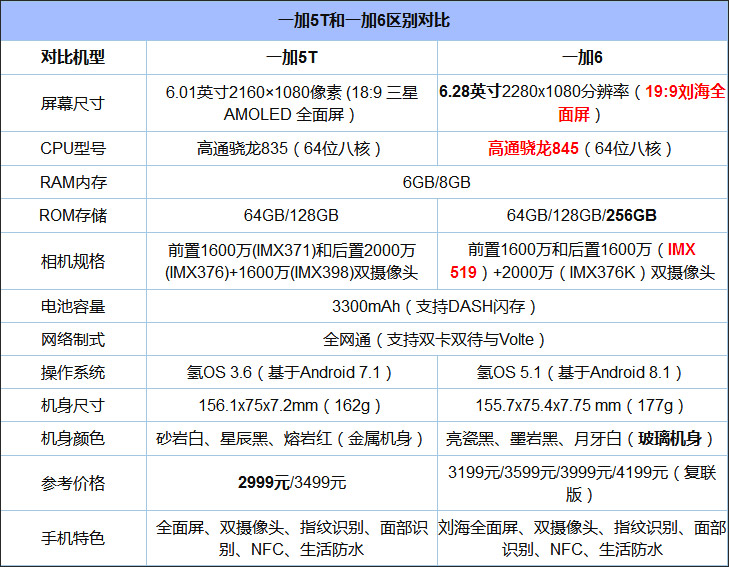Click the 氢OS 5.1 cell
The height and width of the screenshot is (567, 729).
[583, 372]
